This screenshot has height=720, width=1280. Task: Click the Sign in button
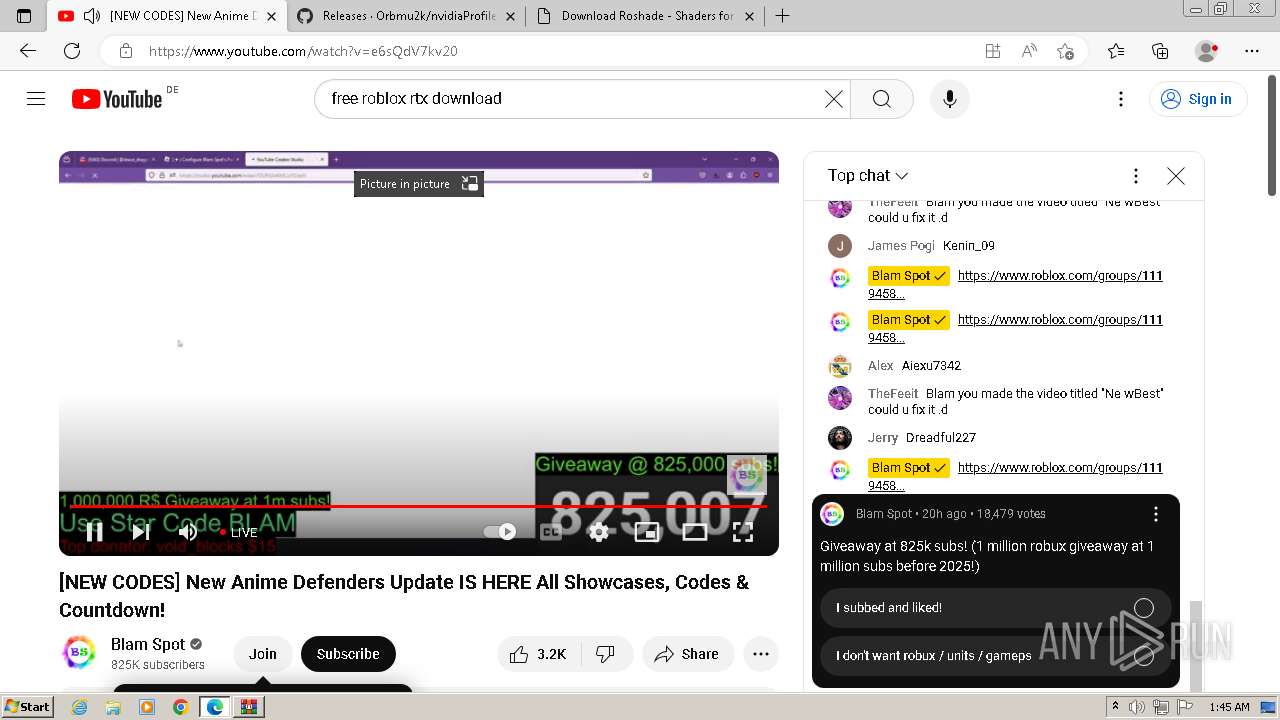pyautogui.click(x=1198, y=99)
